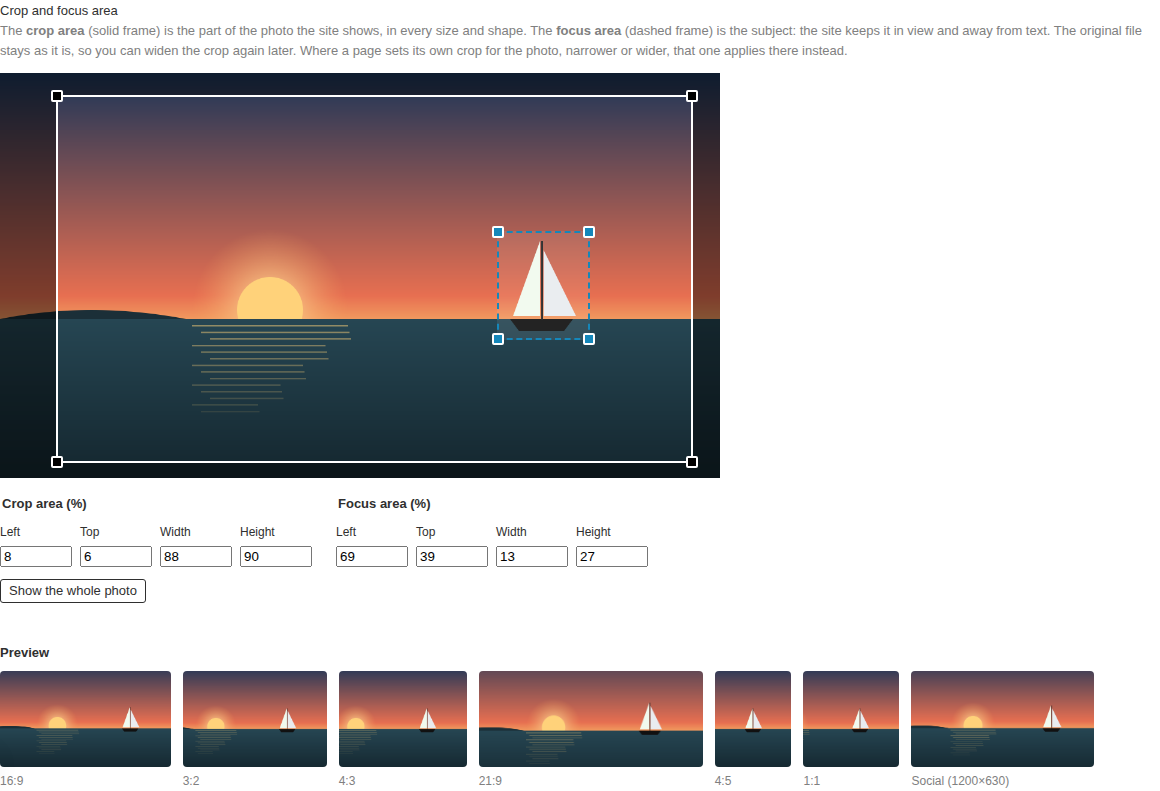
Task: Click the 4:5 caption label
Action: 723,781
